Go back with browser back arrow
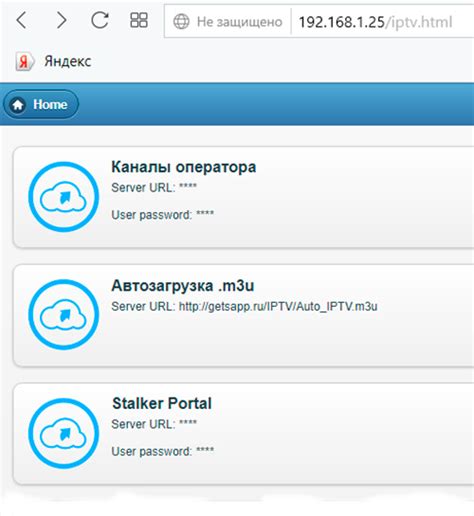The image size is (474, 516). [x=21, y=21]
